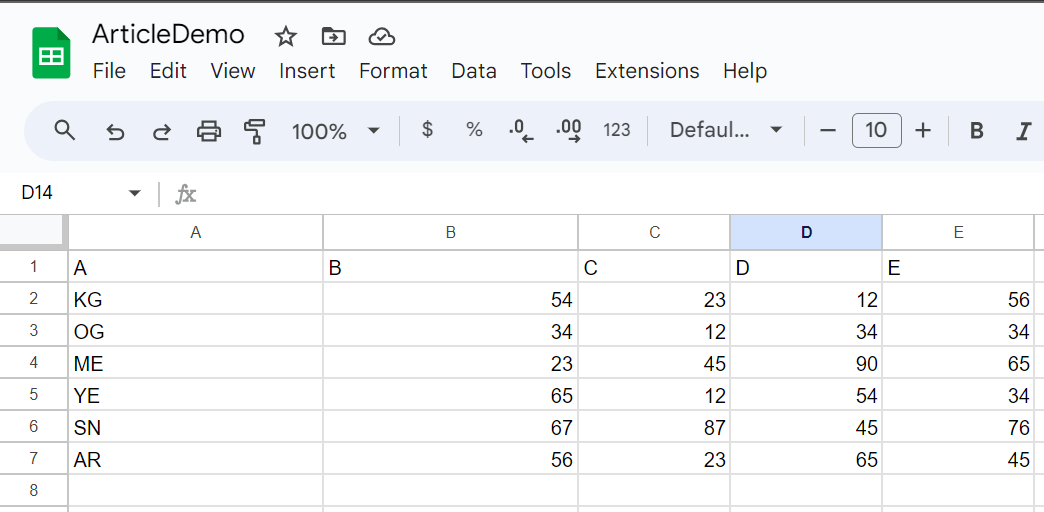This screenshot has height=512, width=1044.
Task: Open the Default font dropdown
Action: pyautogui.click(x=726, y=130)
